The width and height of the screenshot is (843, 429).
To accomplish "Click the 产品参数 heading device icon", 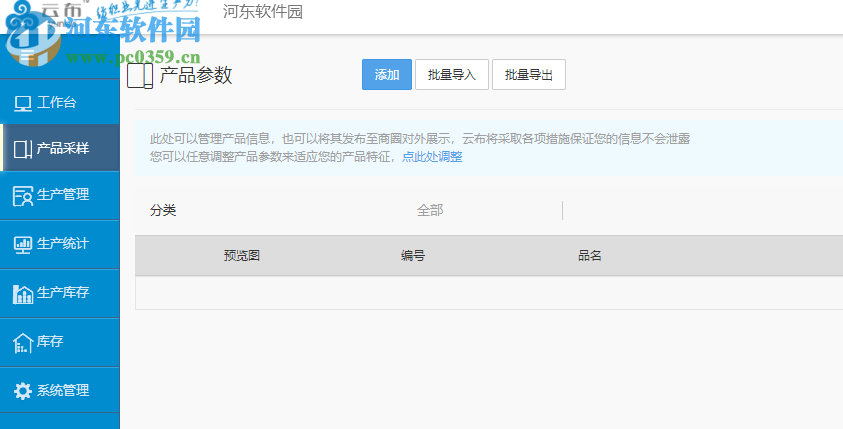I will [x=140, y=76].
